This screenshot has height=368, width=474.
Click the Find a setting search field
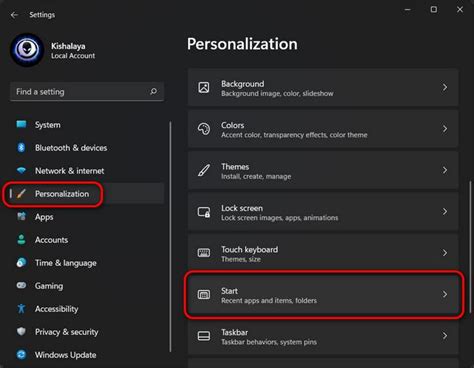pyautogui.click(x=87, y=92)
